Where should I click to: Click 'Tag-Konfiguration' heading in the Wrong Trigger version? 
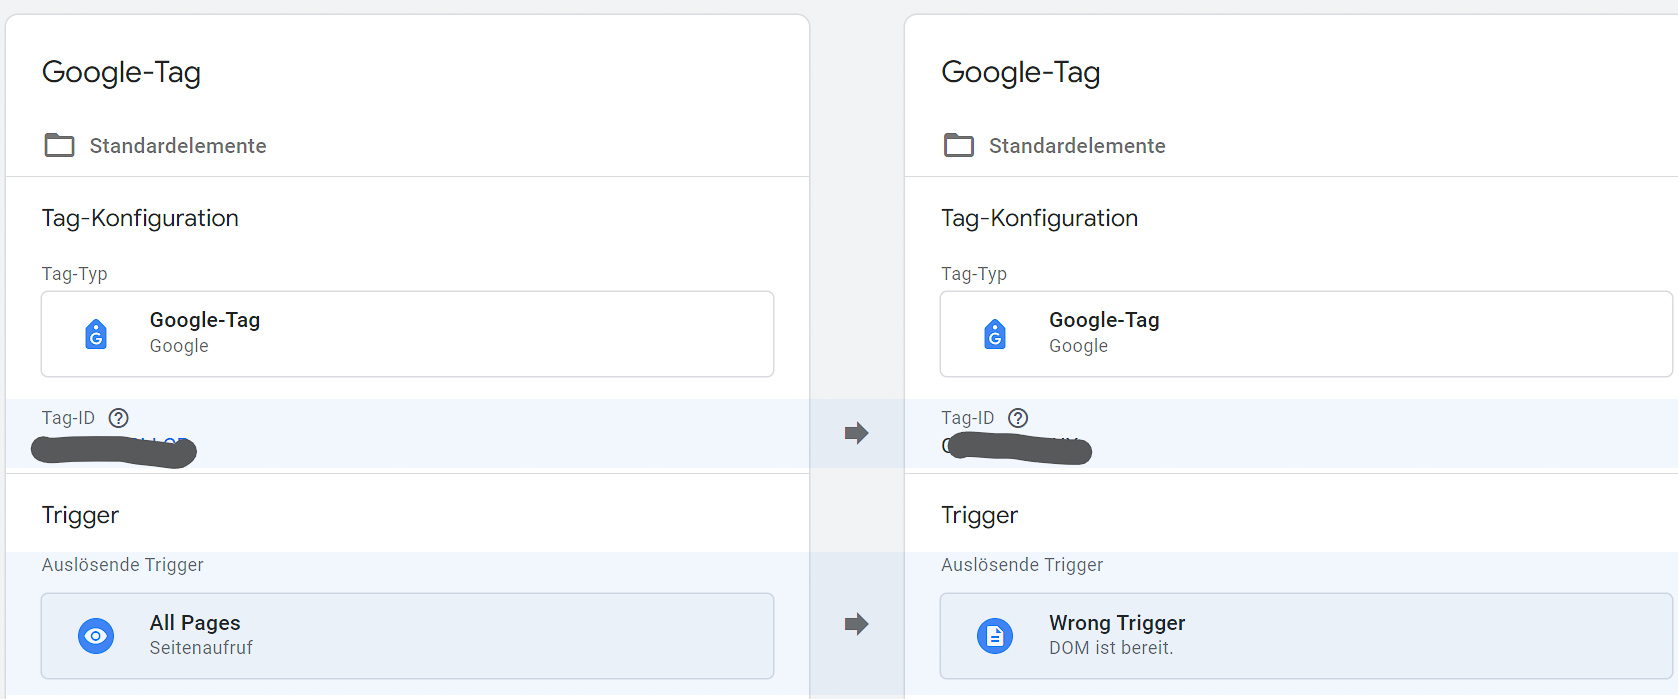click(1039, 218)
